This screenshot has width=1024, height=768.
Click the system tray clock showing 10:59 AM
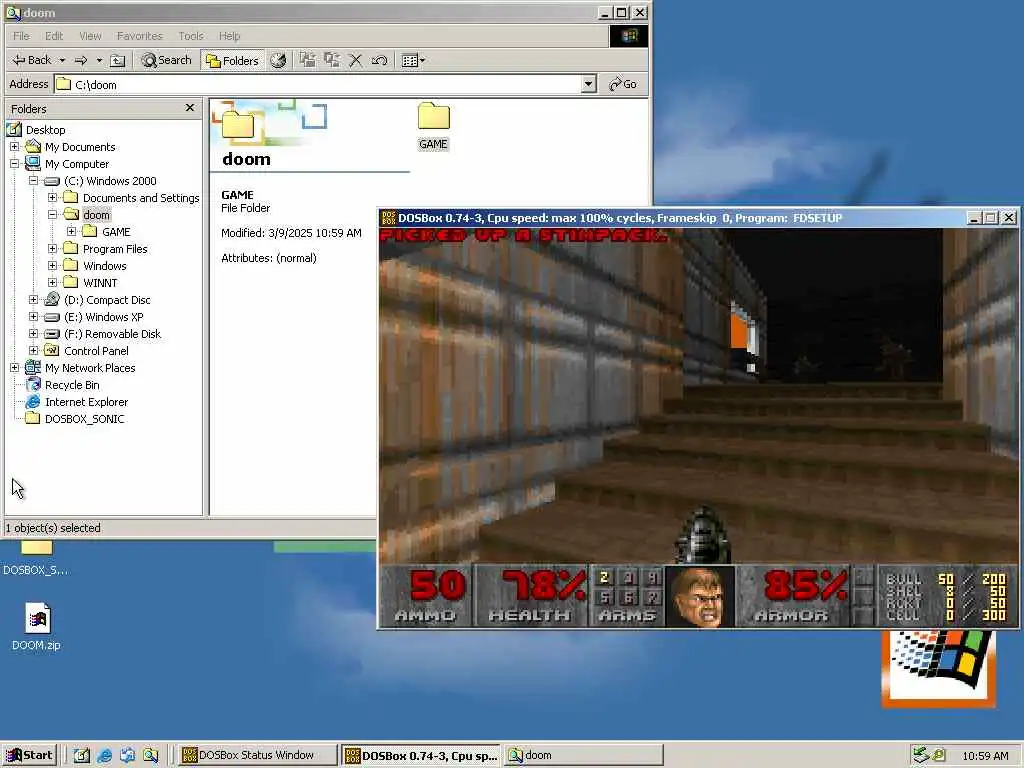pos(985,756)
